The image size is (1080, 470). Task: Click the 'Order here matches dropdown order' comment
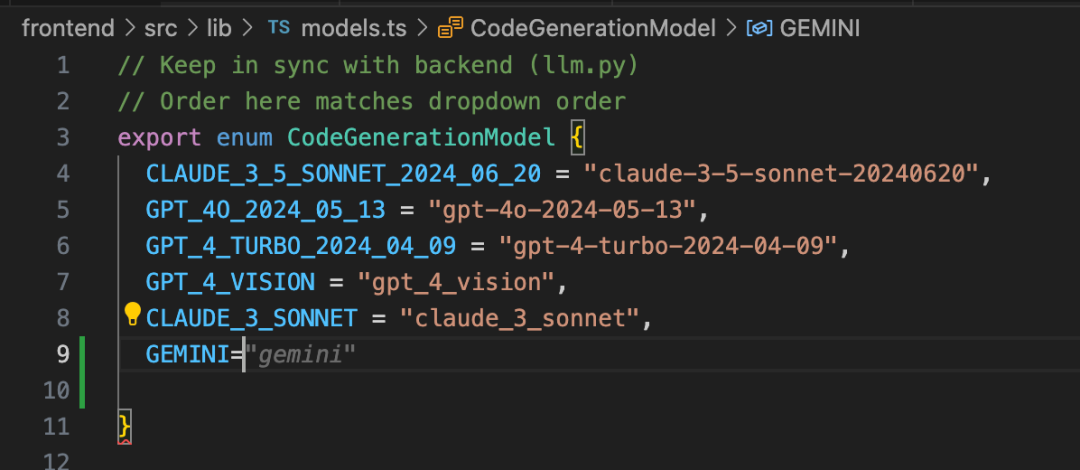[x=372, y=101]
